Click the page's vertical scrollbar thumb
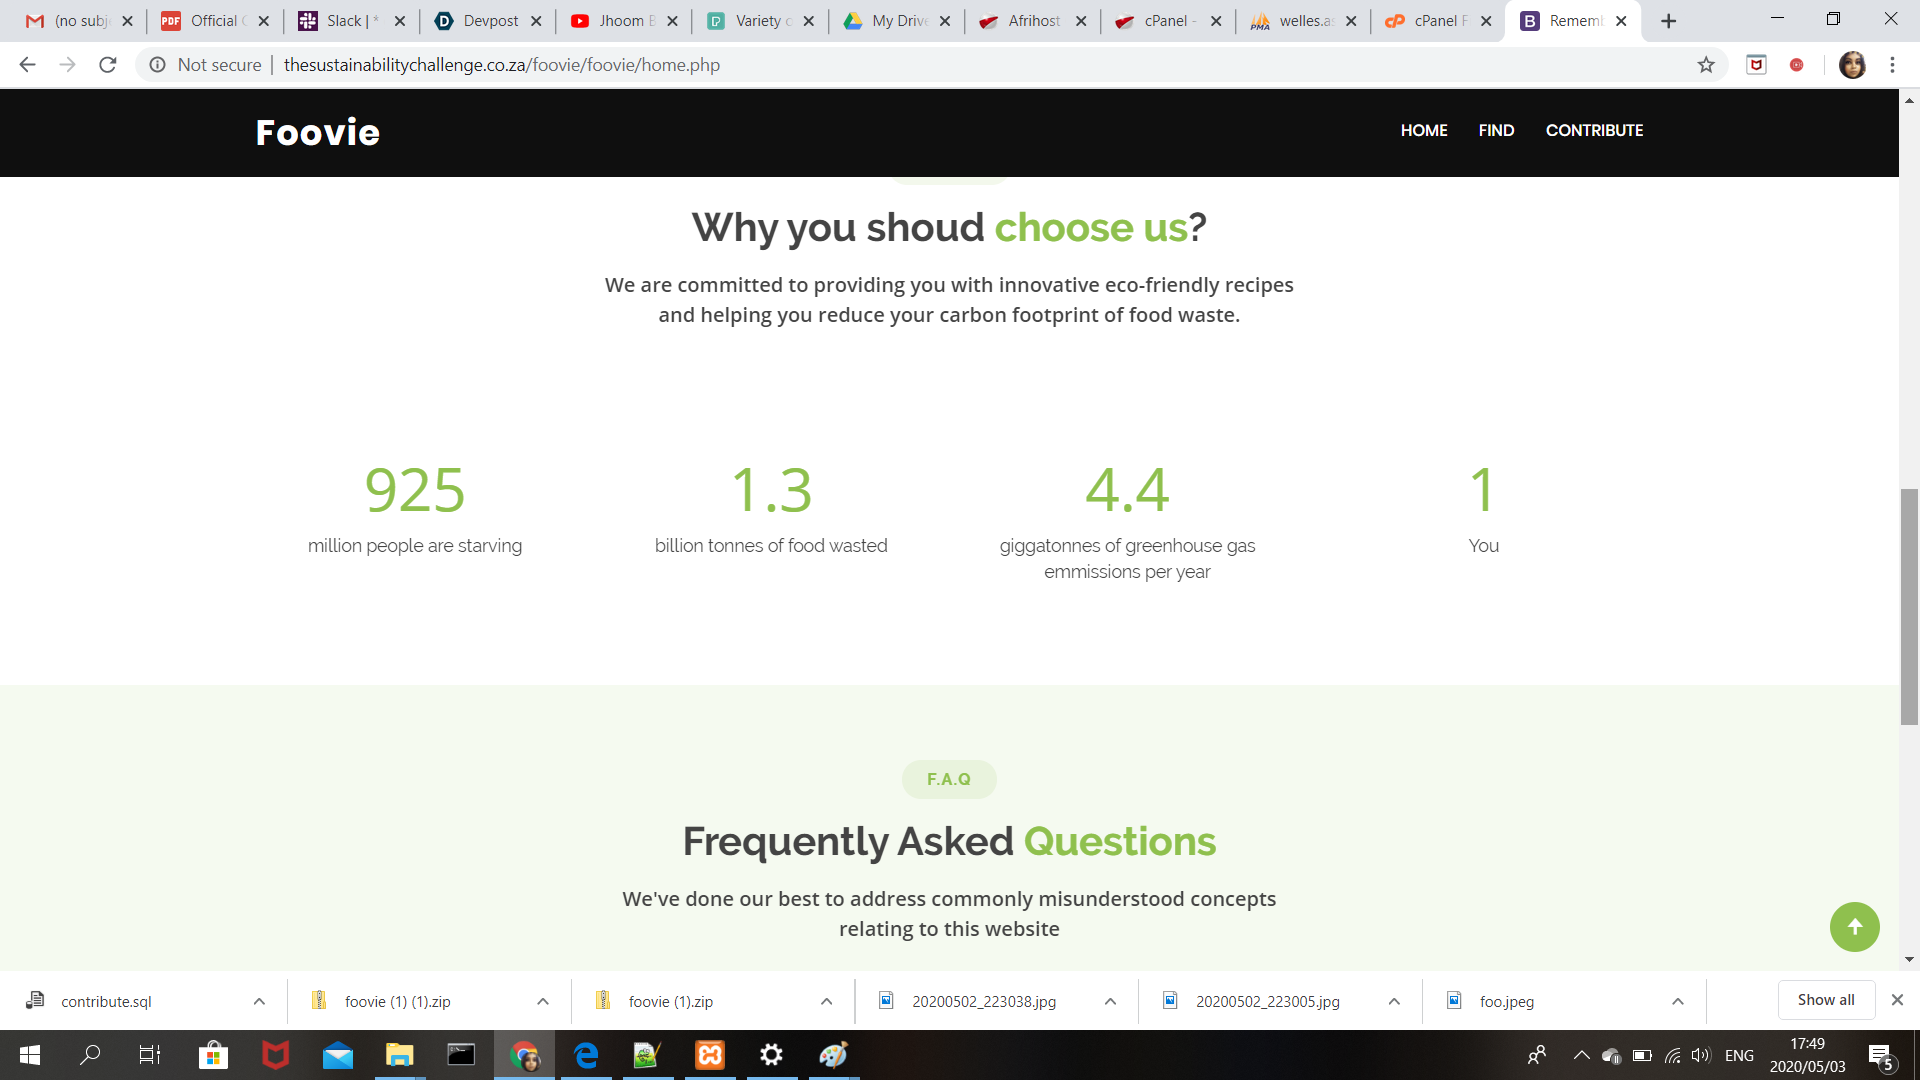Viewport: 1920px width, 1080px height. coord(1909,605)
